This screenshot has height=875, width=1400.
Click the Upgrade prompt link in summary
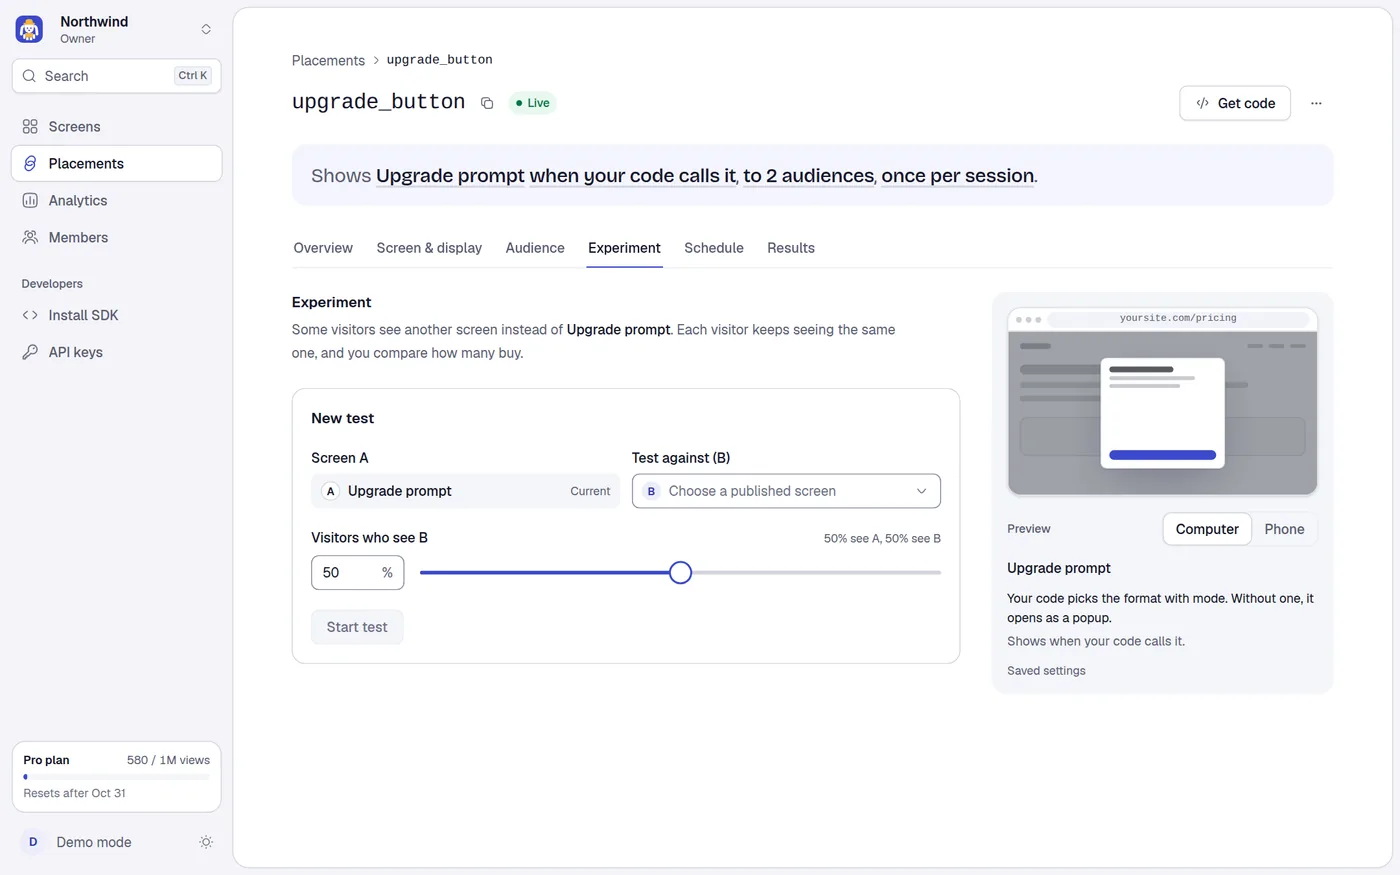point(450,176)
